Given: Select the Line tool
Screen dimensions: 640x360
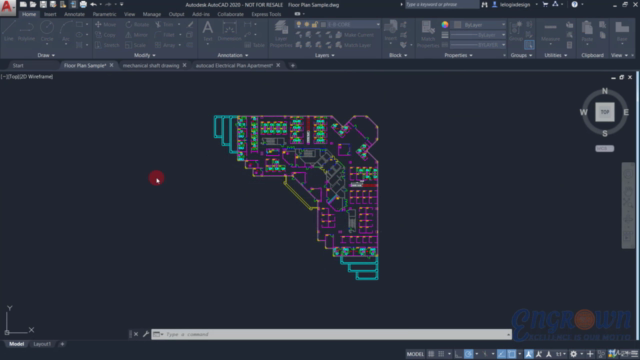Looking at the screenshot, I should pyautogui.click(x=9, y=31).
